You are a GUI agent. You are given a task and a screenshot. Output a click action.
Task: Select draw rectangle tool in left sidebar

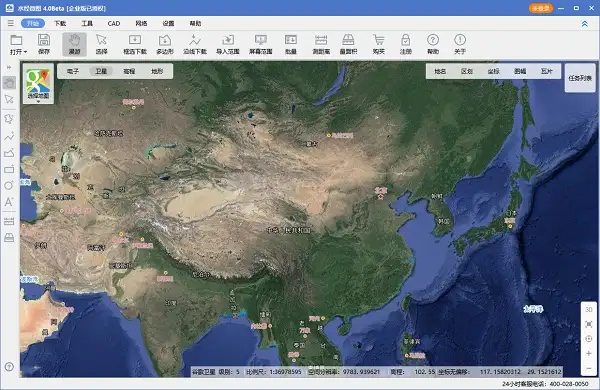click(9, 169)
